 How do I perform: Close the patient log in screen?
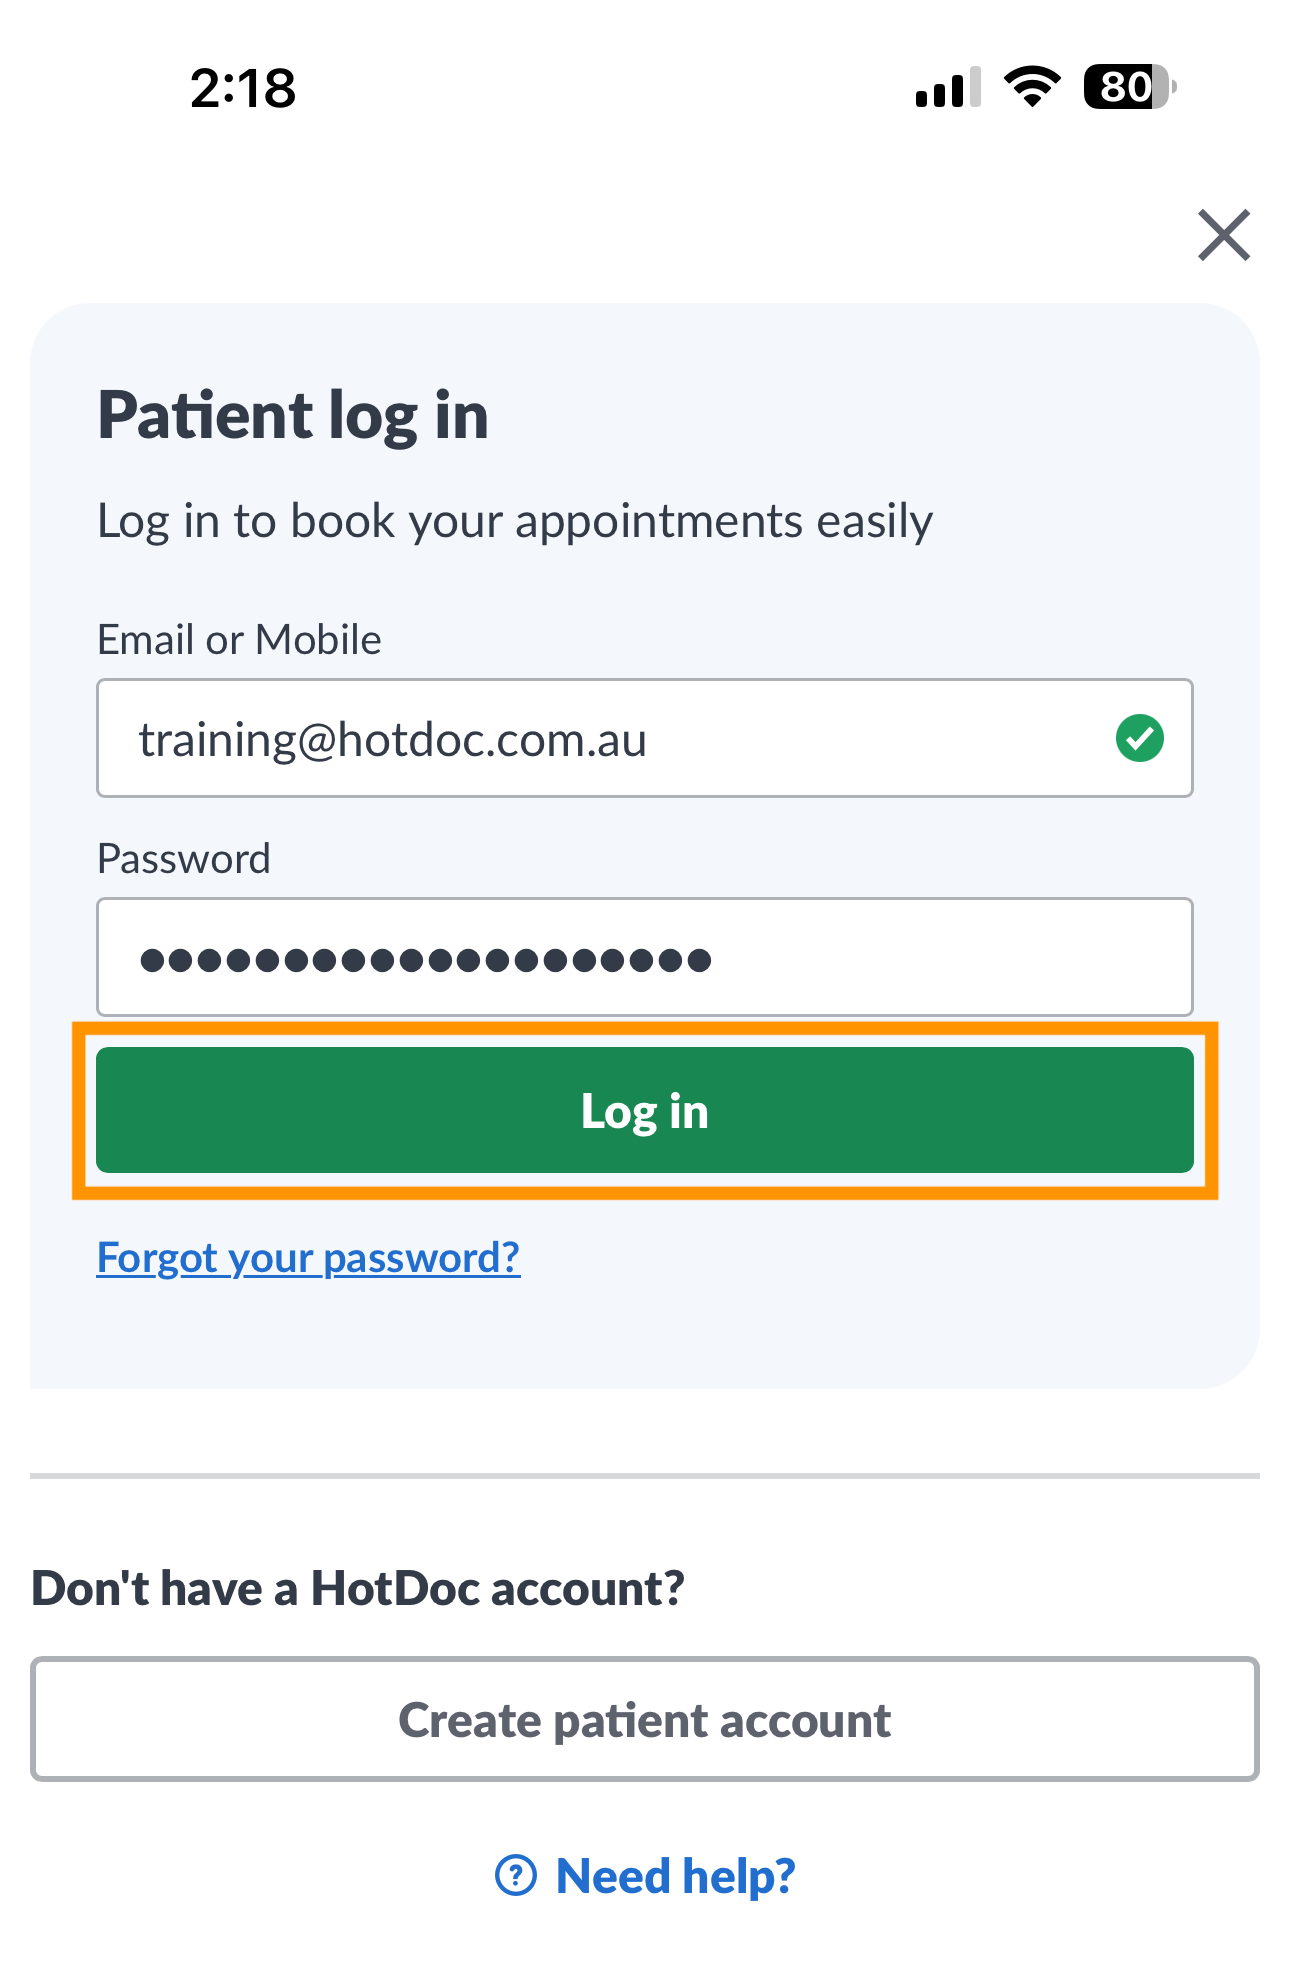[1224, 235]
